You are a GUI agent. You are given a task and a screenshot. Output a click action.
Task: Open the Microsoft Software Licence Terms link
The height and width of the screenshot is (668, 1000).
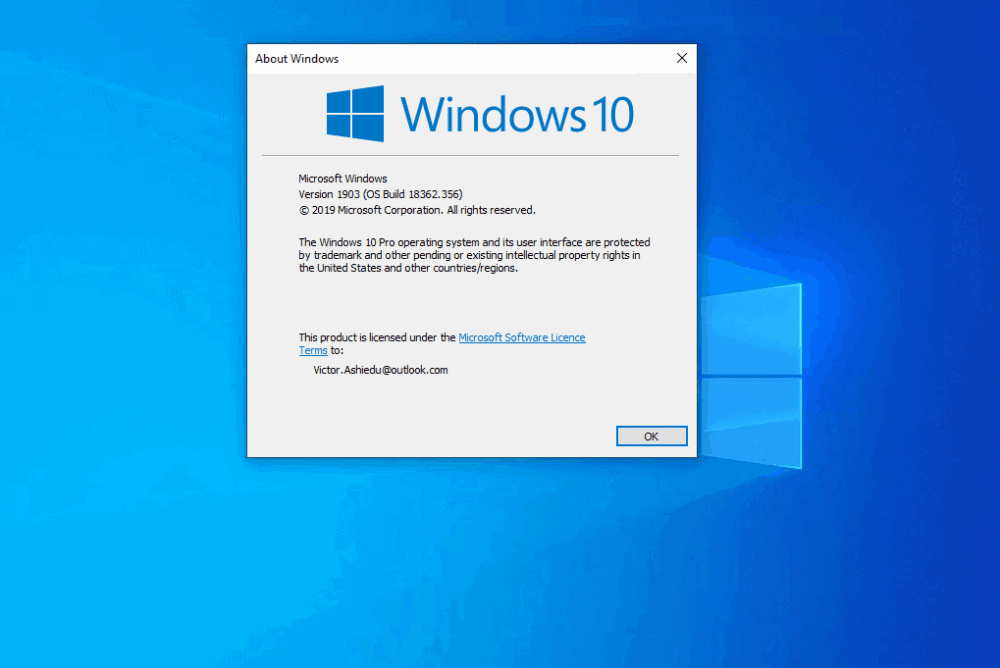coord(521,337)
